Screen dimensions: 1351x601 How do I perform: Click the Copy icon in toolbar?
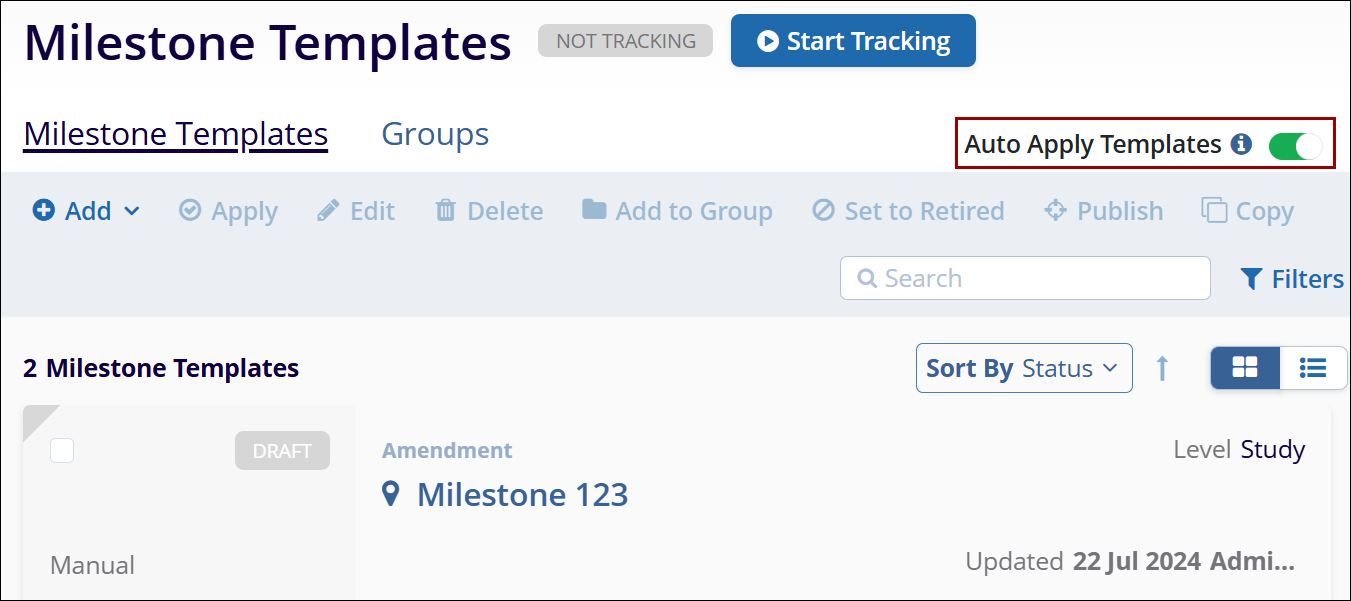(x=1214, y=211)
